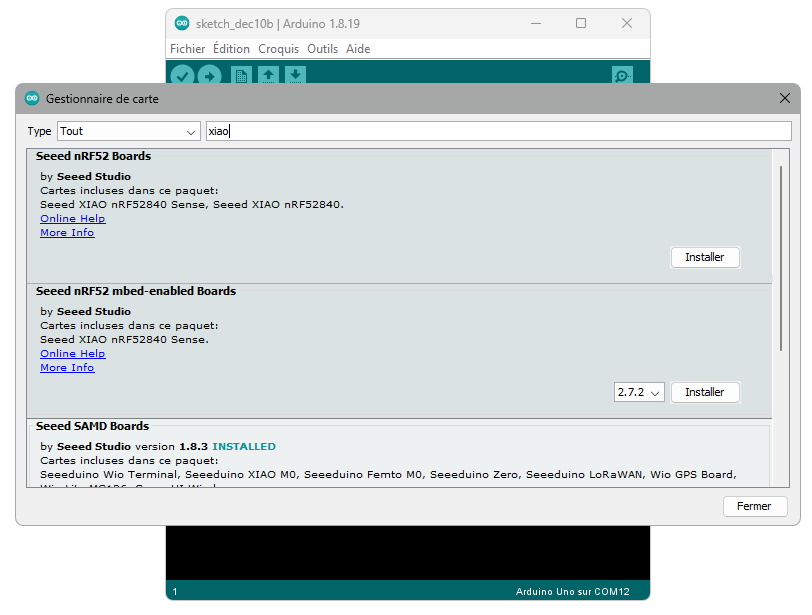Install Seeed nRF52 mbed-enabled Boards
The height and width of the screenshot is (615, 812).
704,393
